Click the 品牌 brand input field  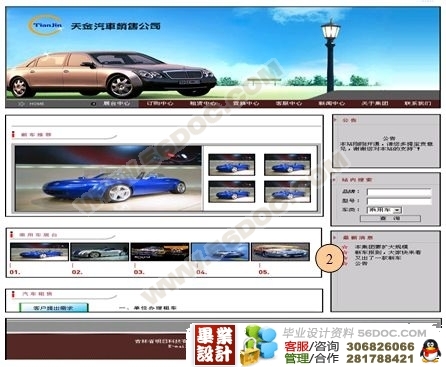click(x=399, y=192)
